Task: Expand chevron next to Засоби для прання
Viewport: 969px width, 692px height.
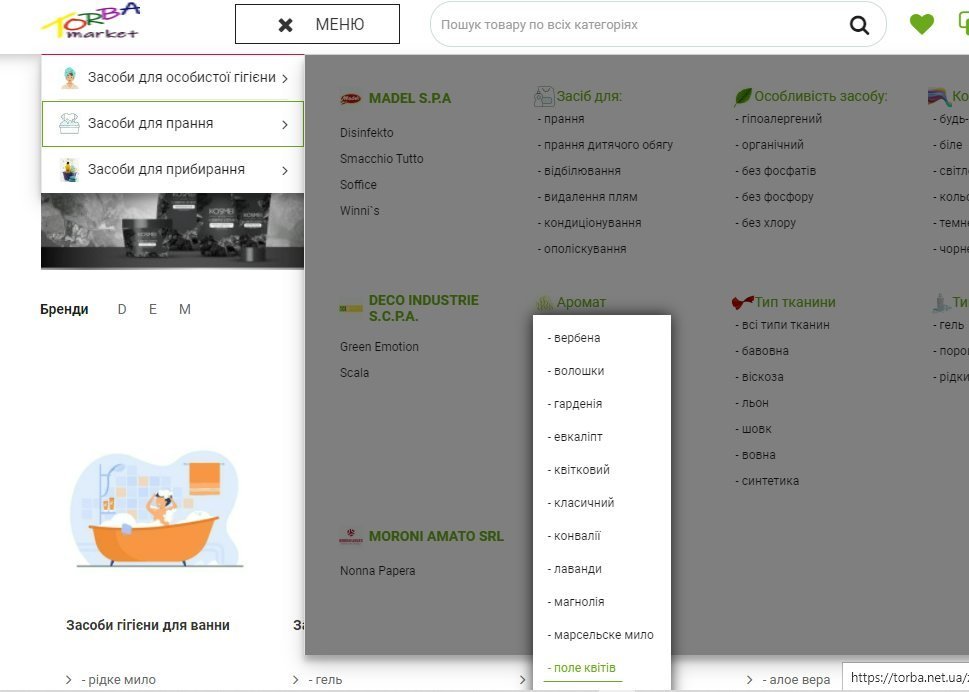Action: coord(285,125)
